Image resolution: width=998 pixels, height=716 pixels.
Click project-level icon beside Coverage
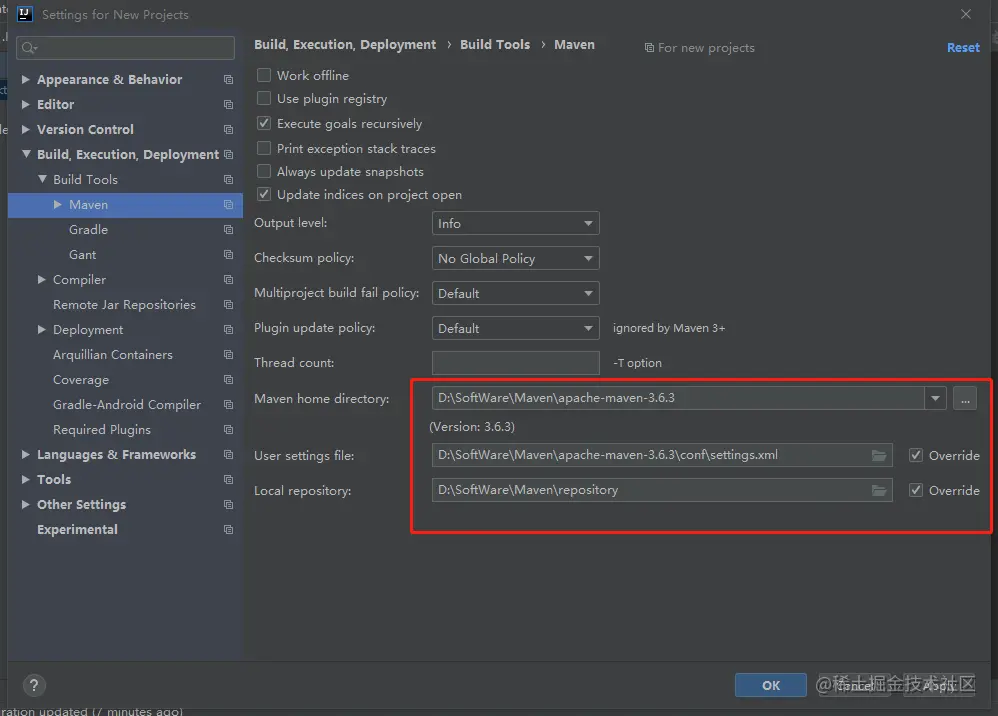[228, 379]
